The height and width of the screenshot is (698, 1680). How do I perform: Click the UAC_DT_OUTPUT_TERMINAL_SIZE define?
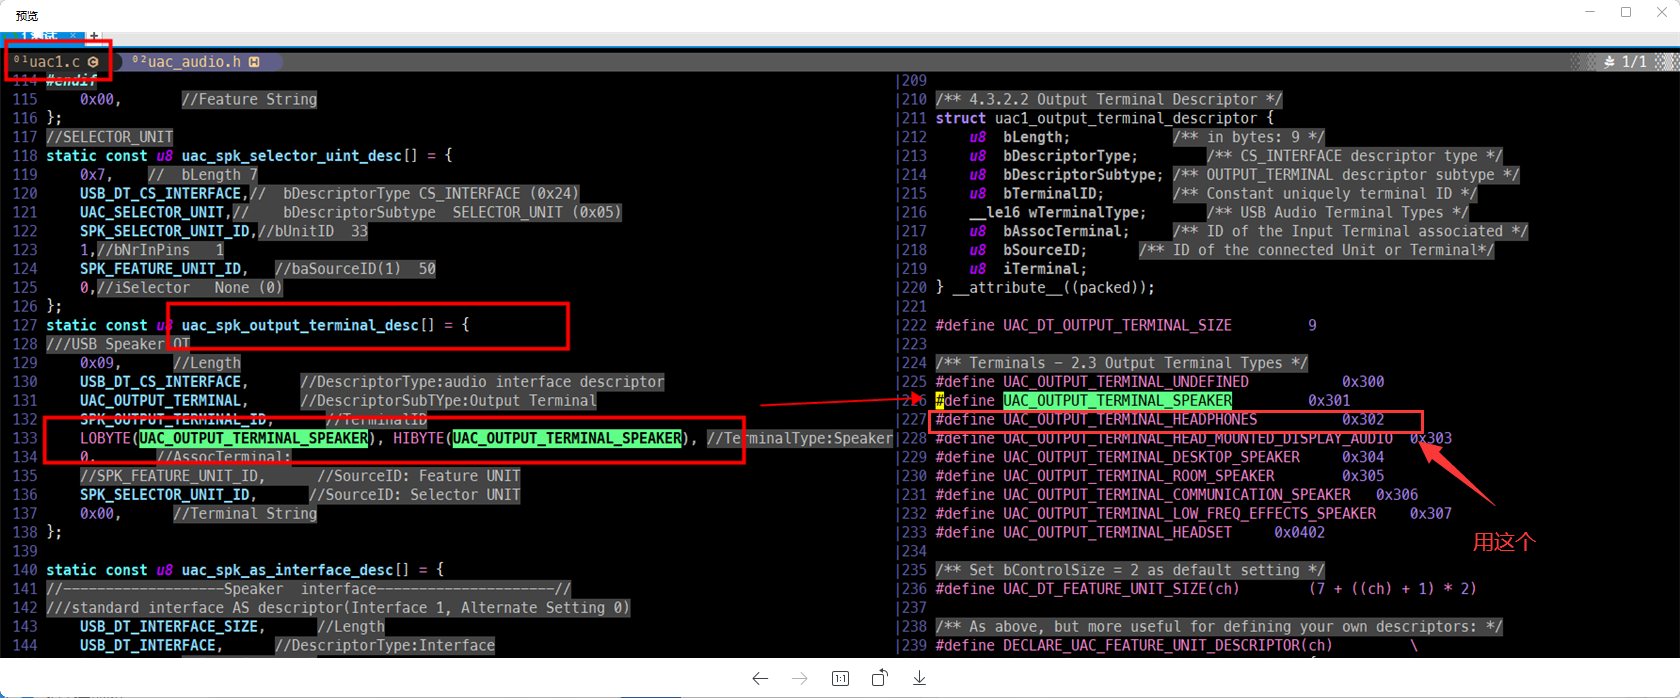(1126, 325)
